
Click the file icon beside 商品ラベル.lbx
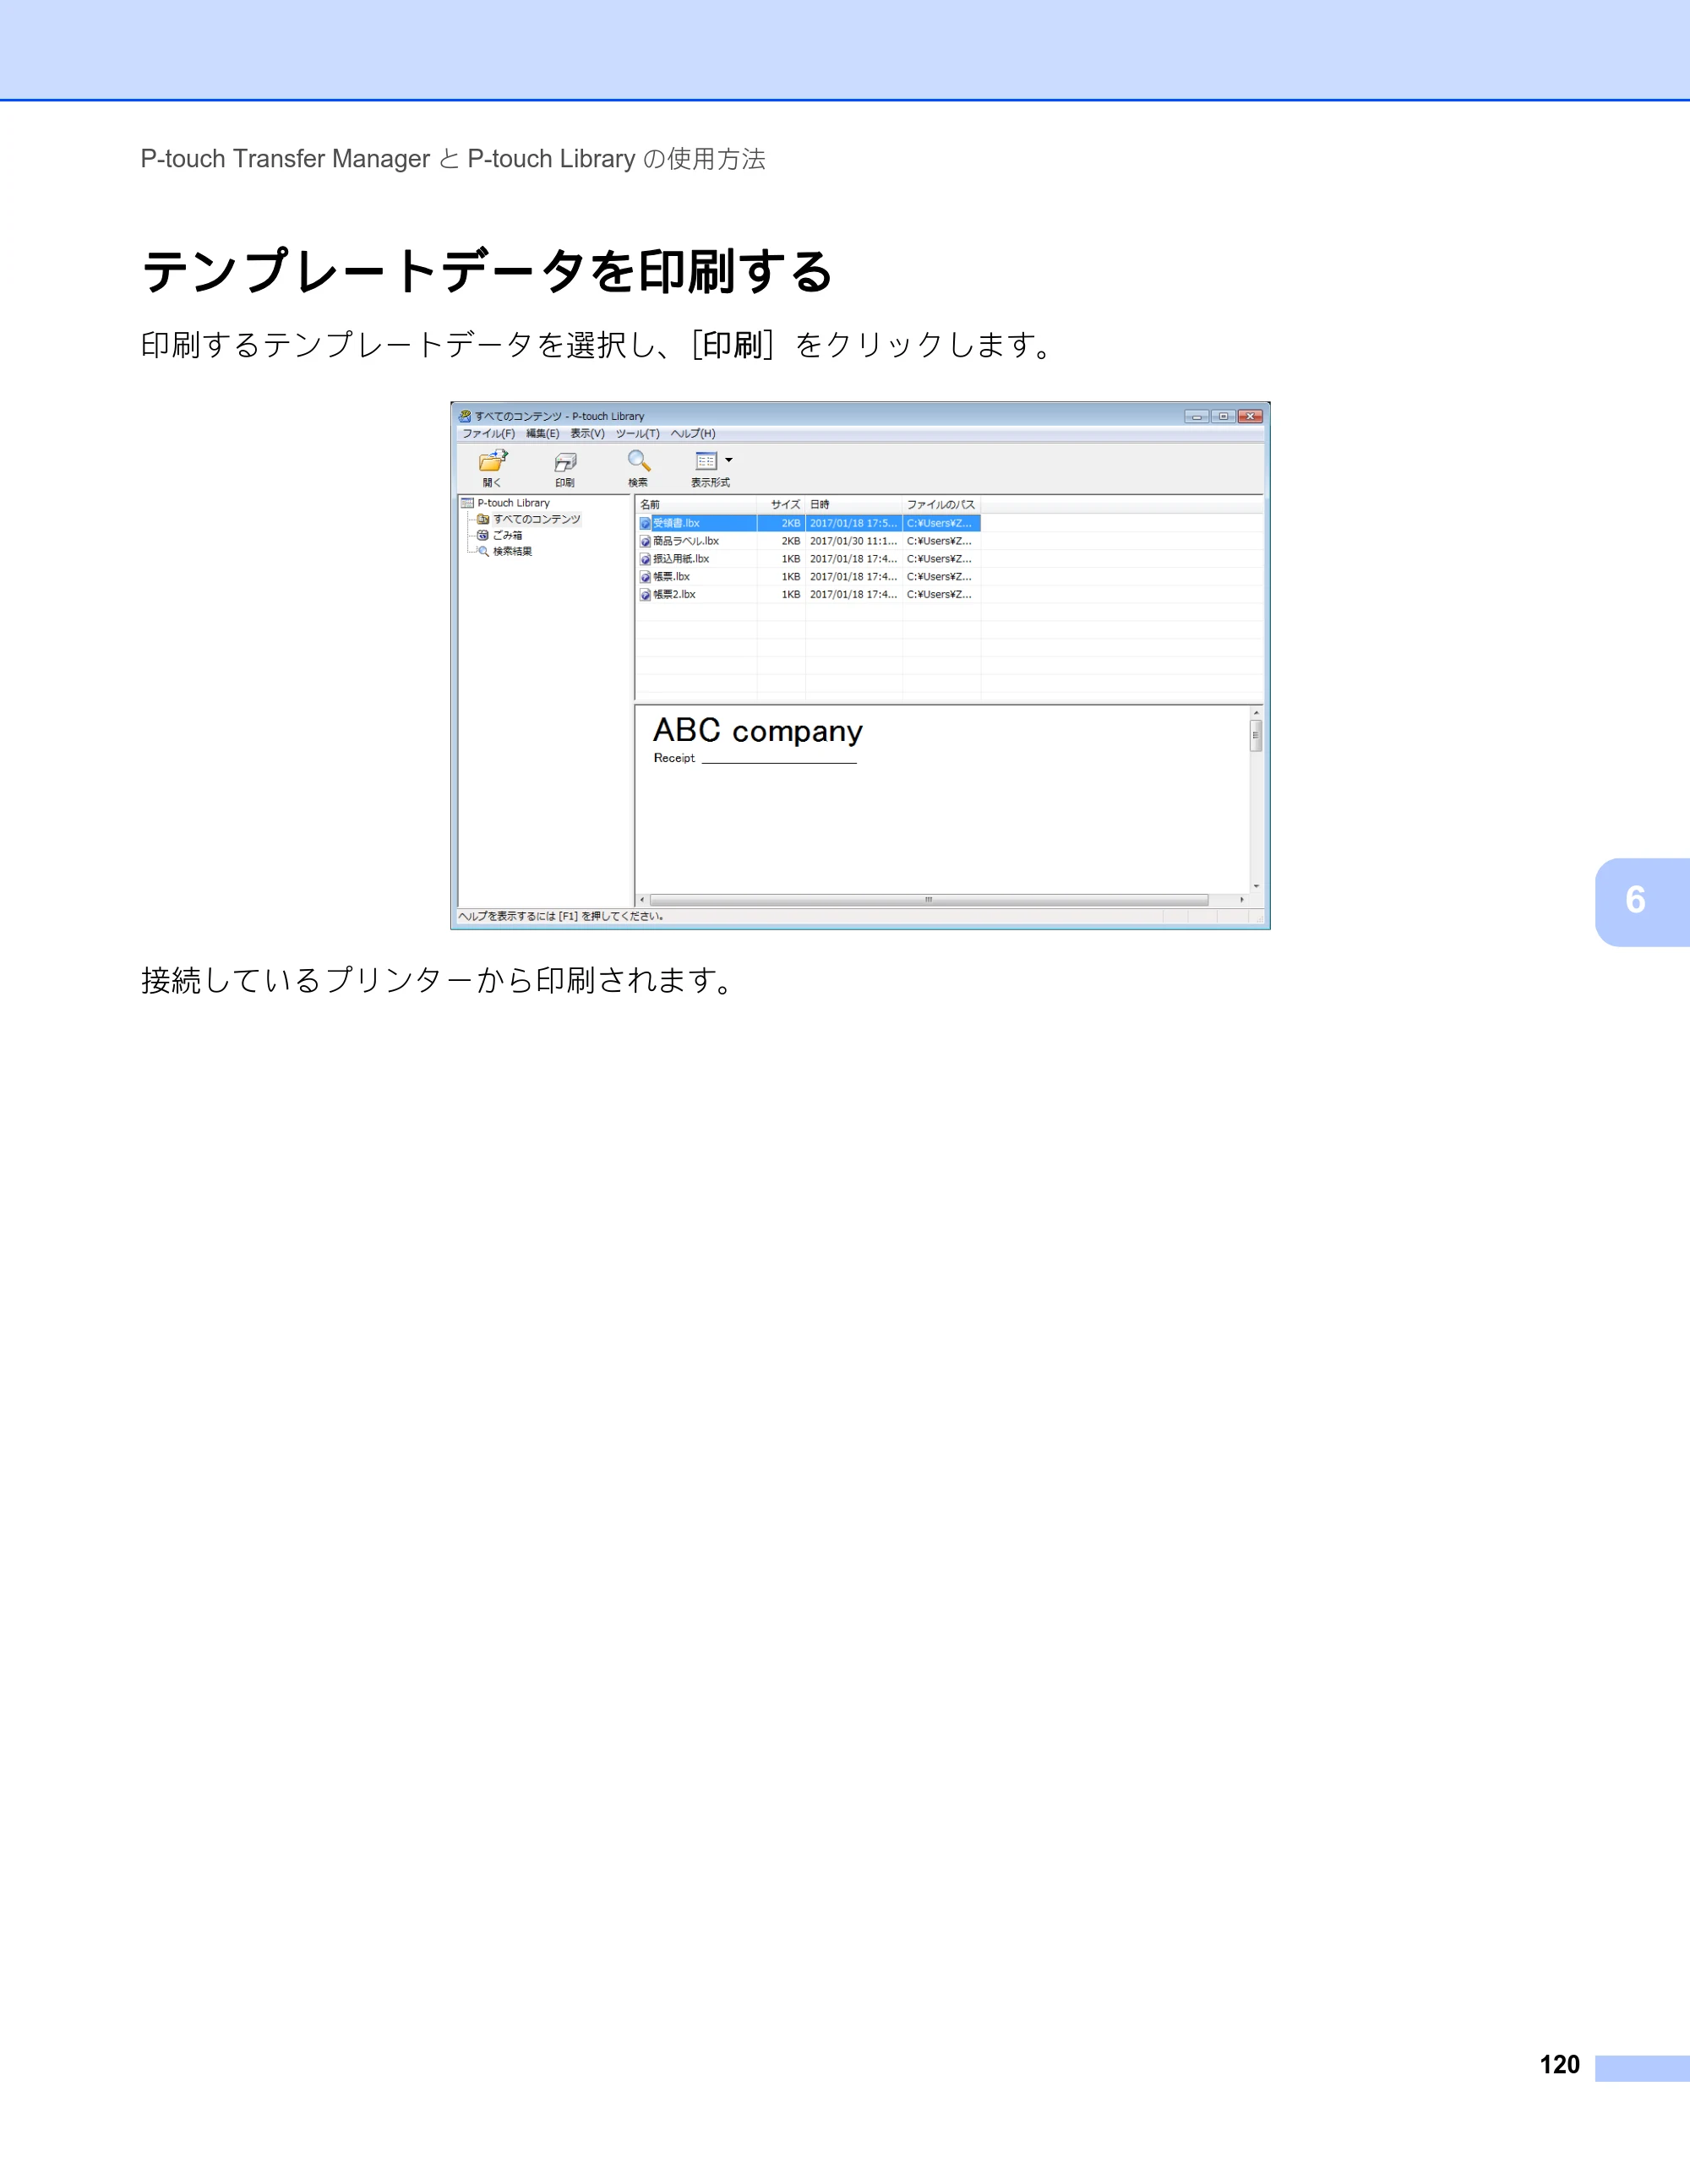645,542
